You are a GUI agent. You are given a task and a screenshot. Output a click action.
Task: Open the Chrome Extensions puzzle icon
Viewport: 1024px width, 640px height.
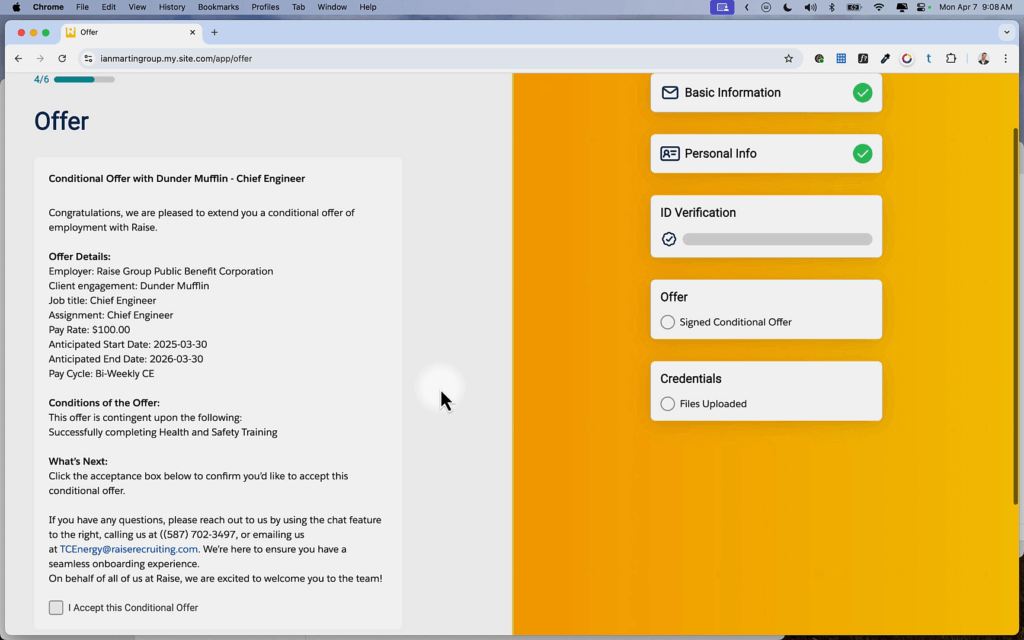[x=950, y=59]
